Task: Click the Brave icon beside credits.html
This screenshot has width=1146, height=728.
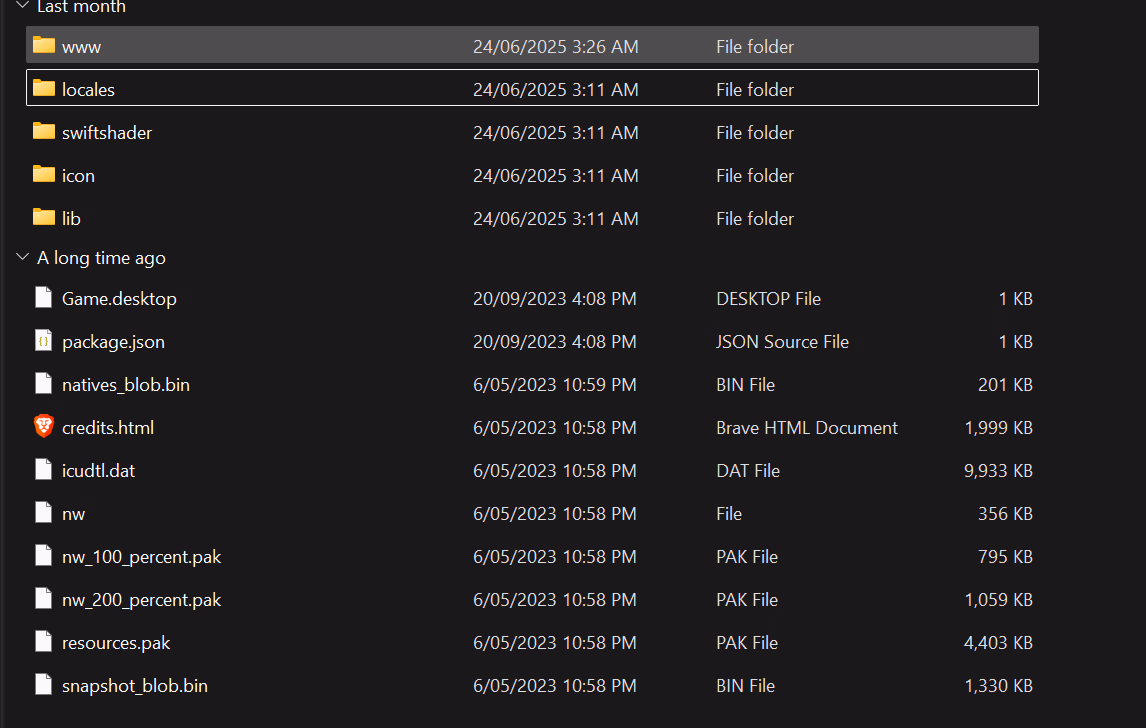Action: pyautogui.click(x=43, y=427)
